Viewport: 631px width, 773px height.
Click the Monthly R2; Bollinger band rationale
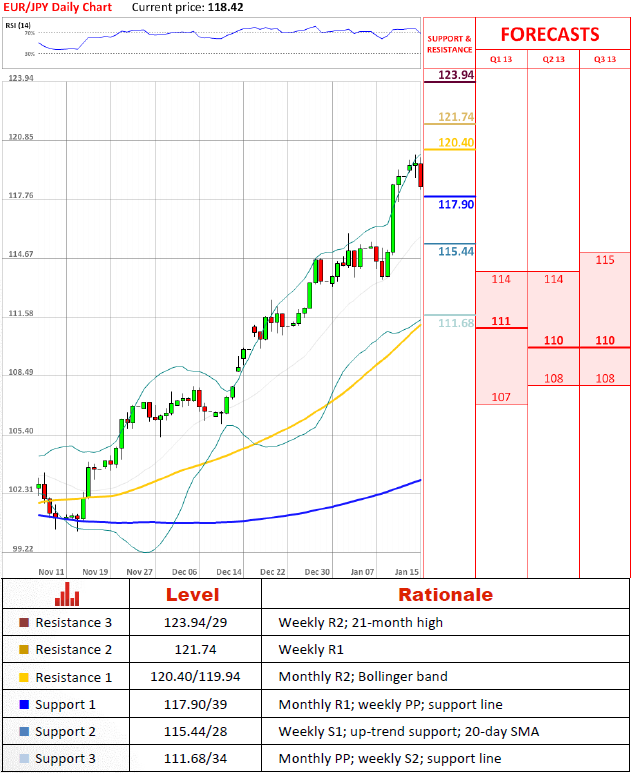tap(363, 677)
